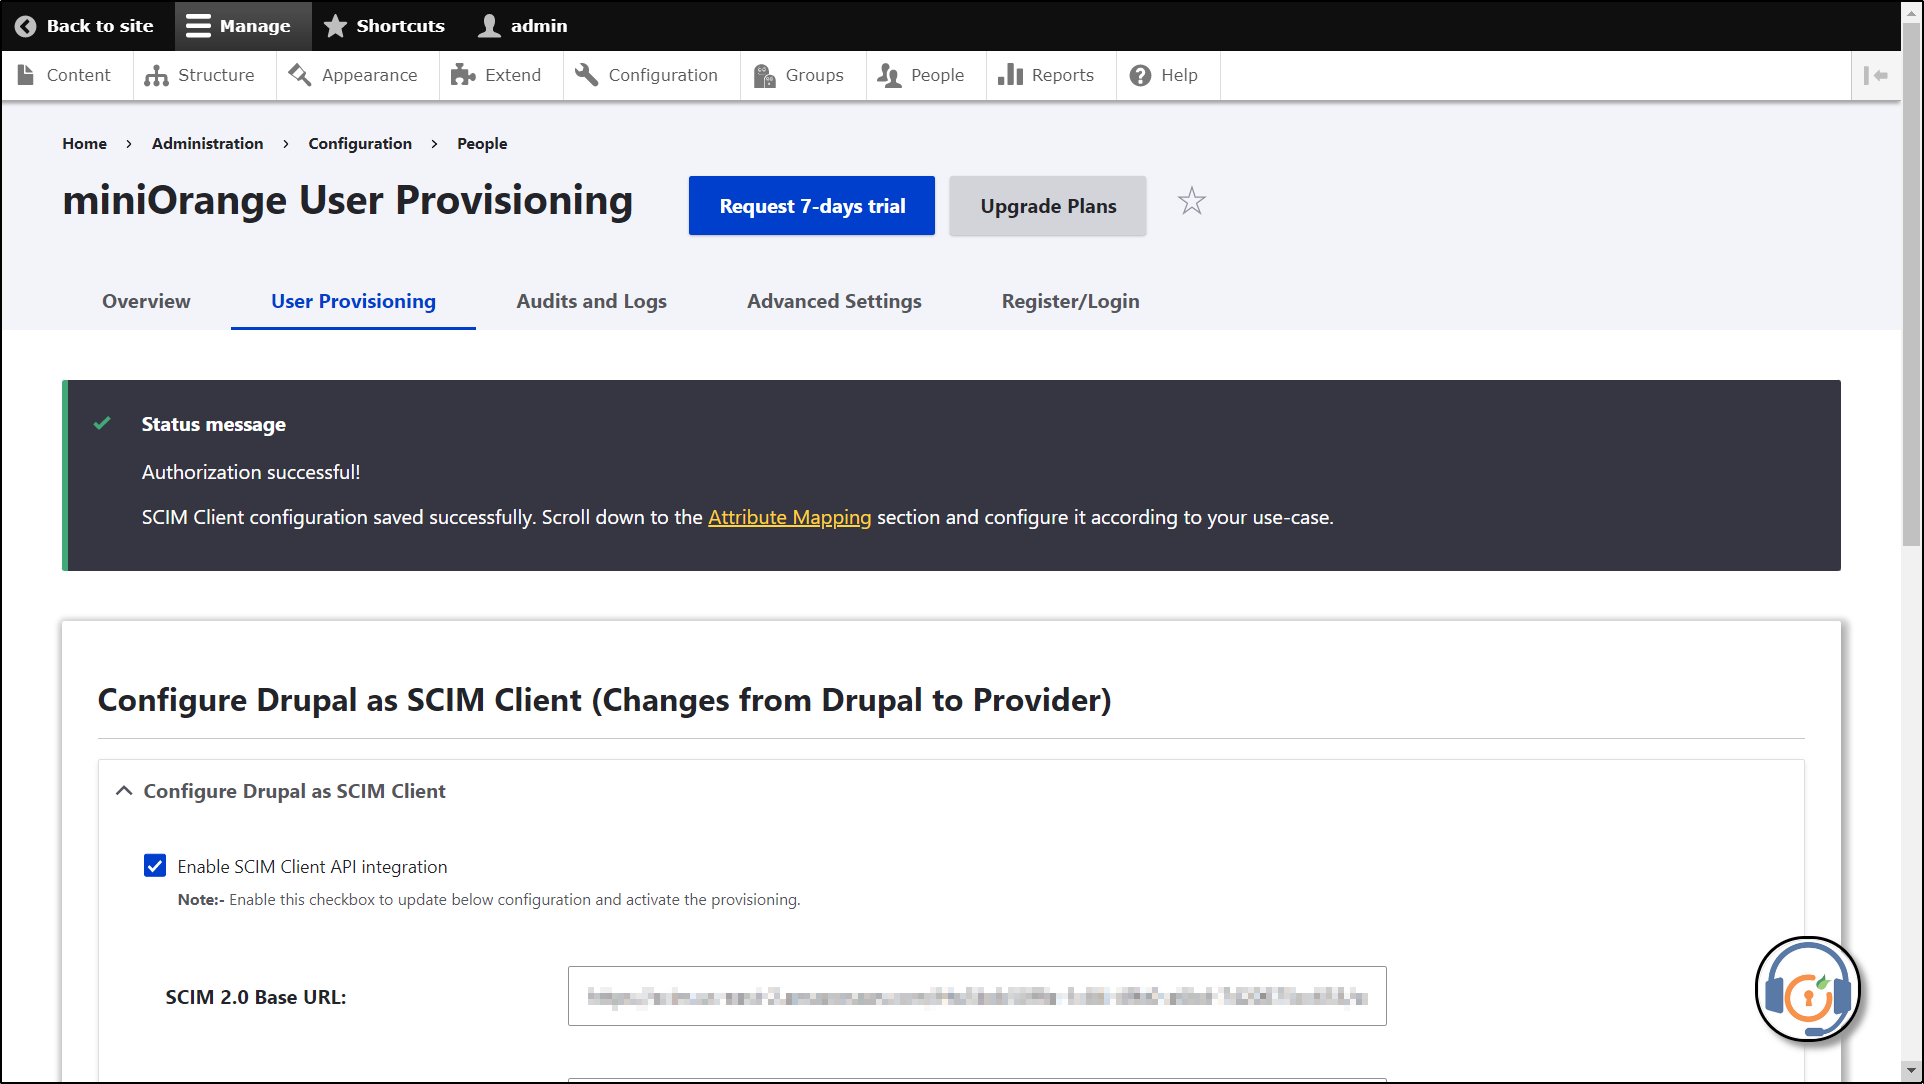
Task: Click the admin user account icon
Action: pos(488,25)
